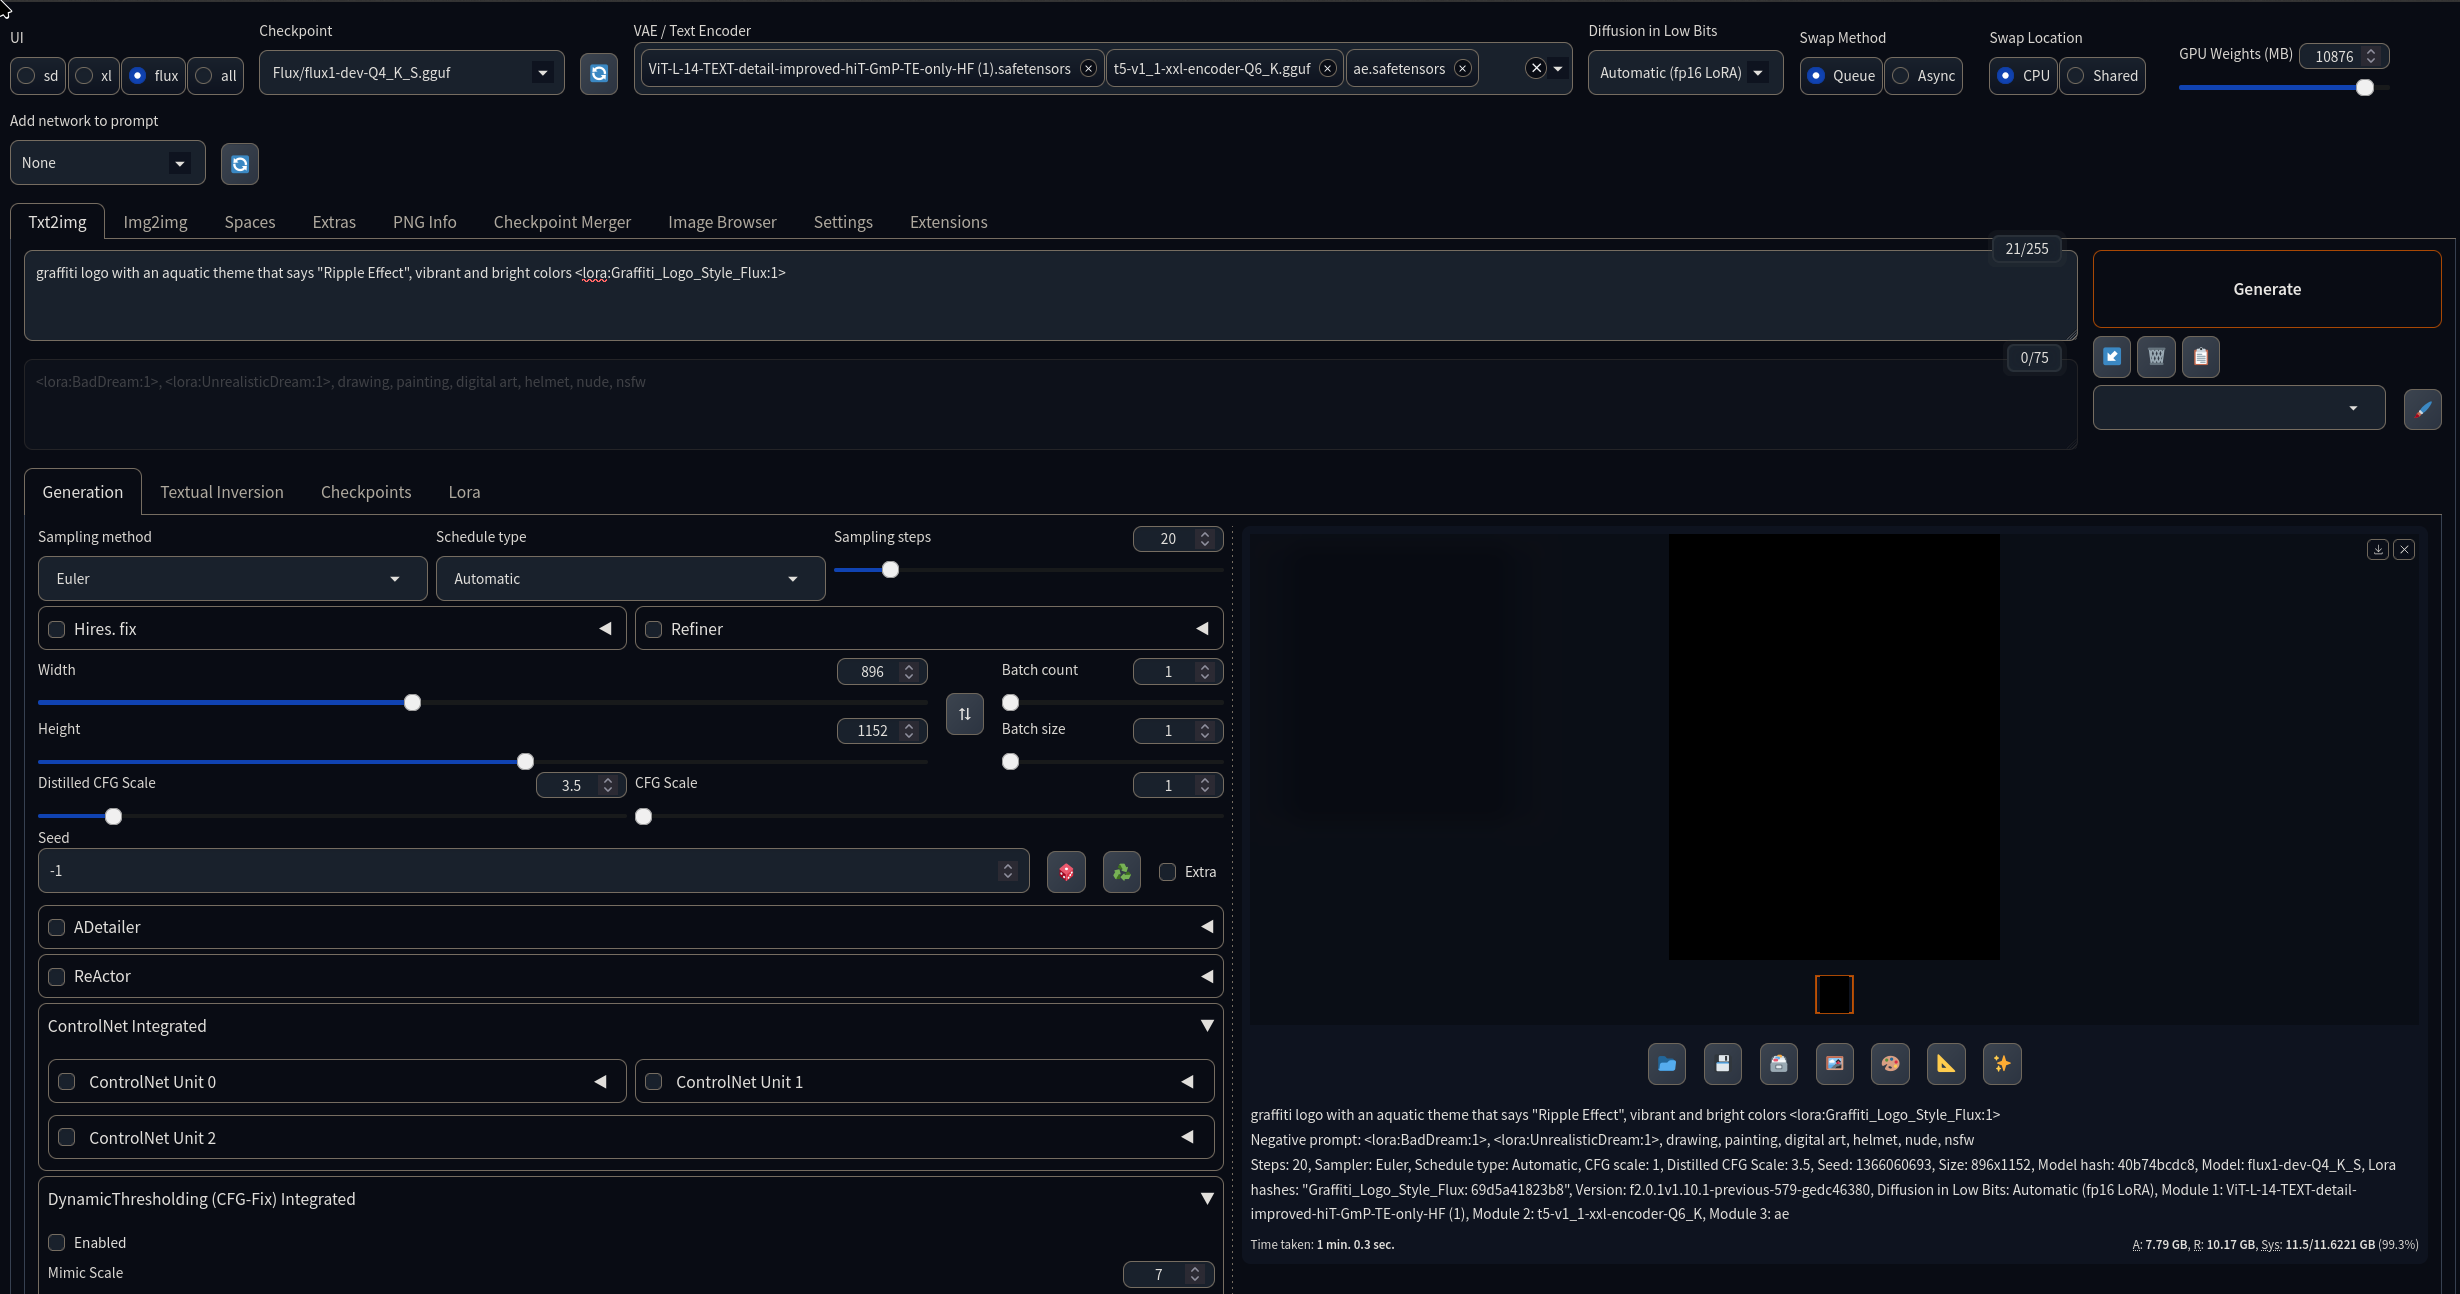2460x1294 pixels.
Task: Enable Hires. fix
Action: [x=57, y=629]
